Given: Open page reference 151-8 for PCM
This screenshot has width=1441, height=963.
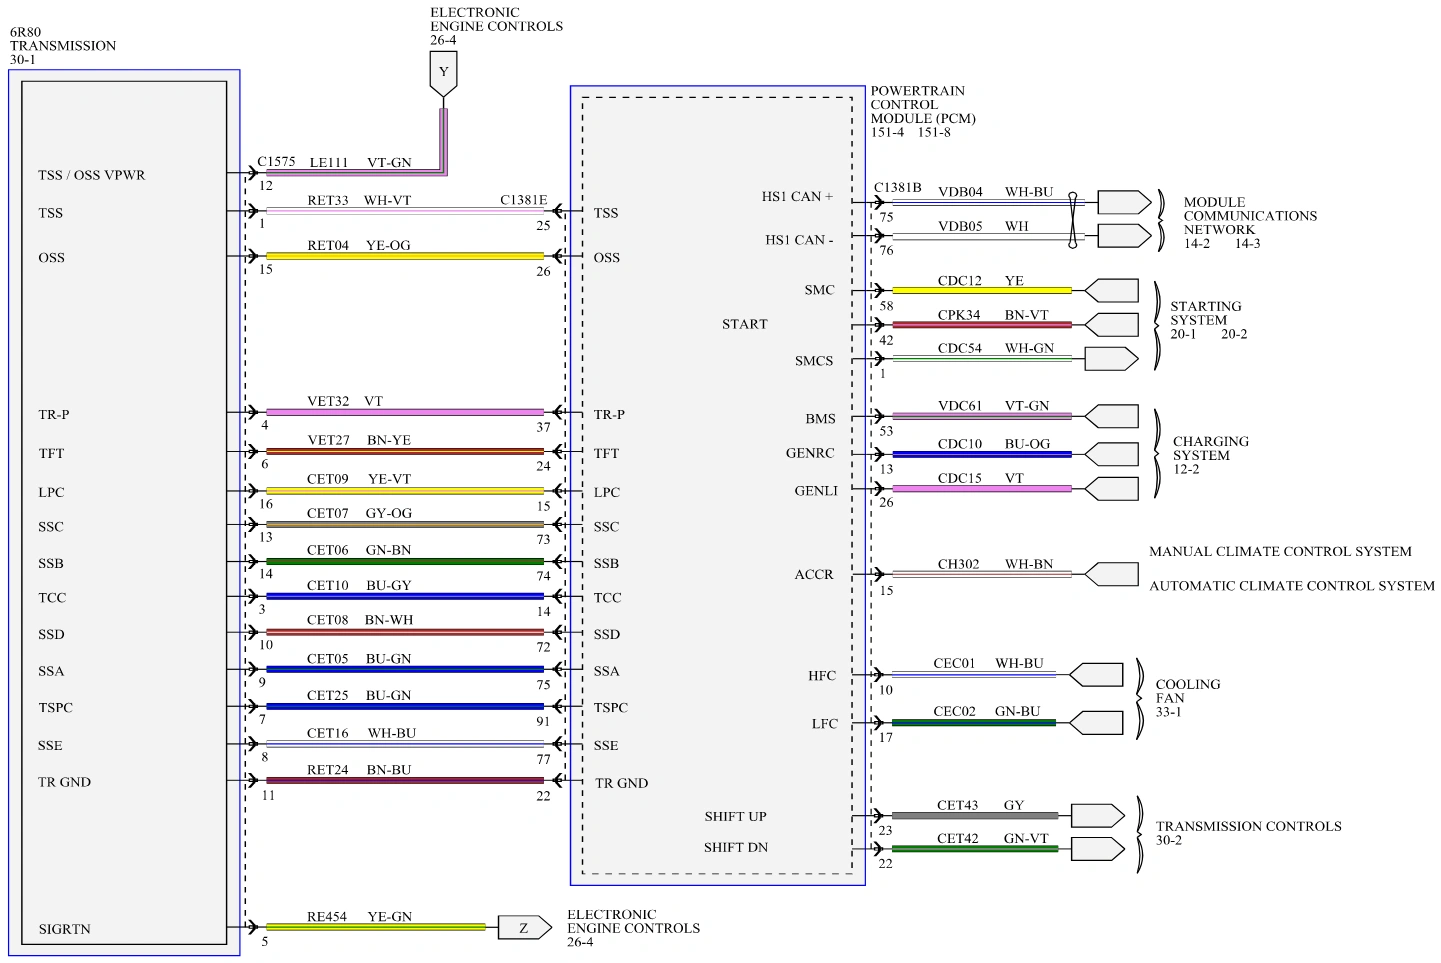Looking at the screenshot, I should pyautogui.click(x=934, y=132).
